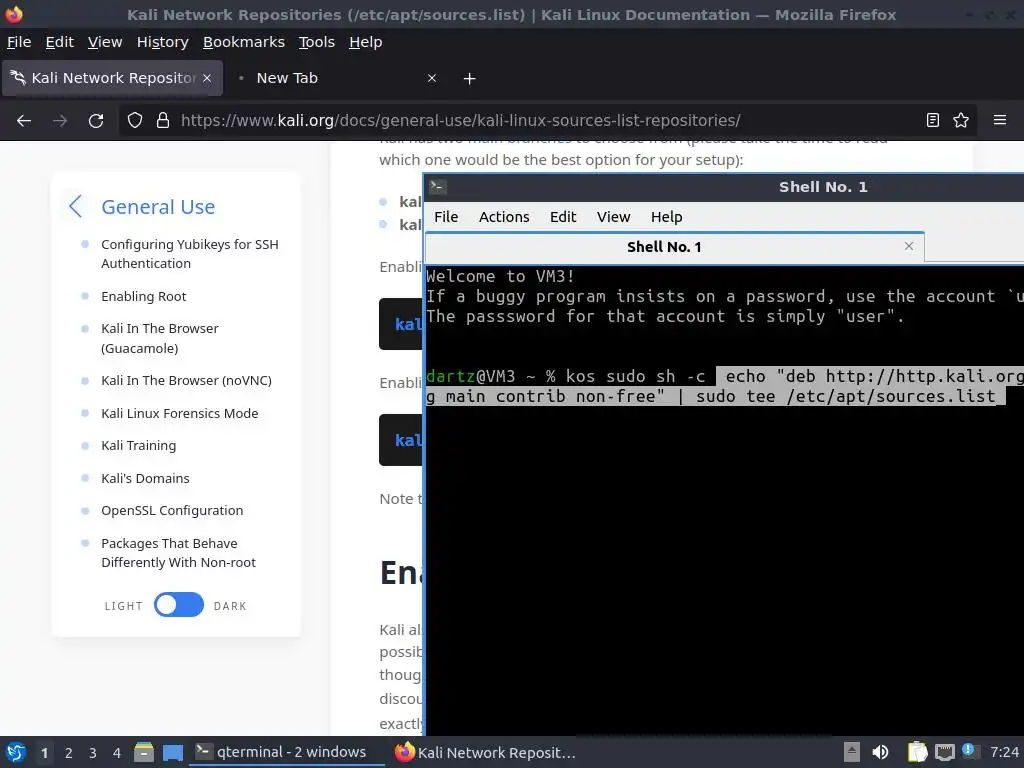Click the qterminal window title icon

pyautogui.click(x=438, y=187)
